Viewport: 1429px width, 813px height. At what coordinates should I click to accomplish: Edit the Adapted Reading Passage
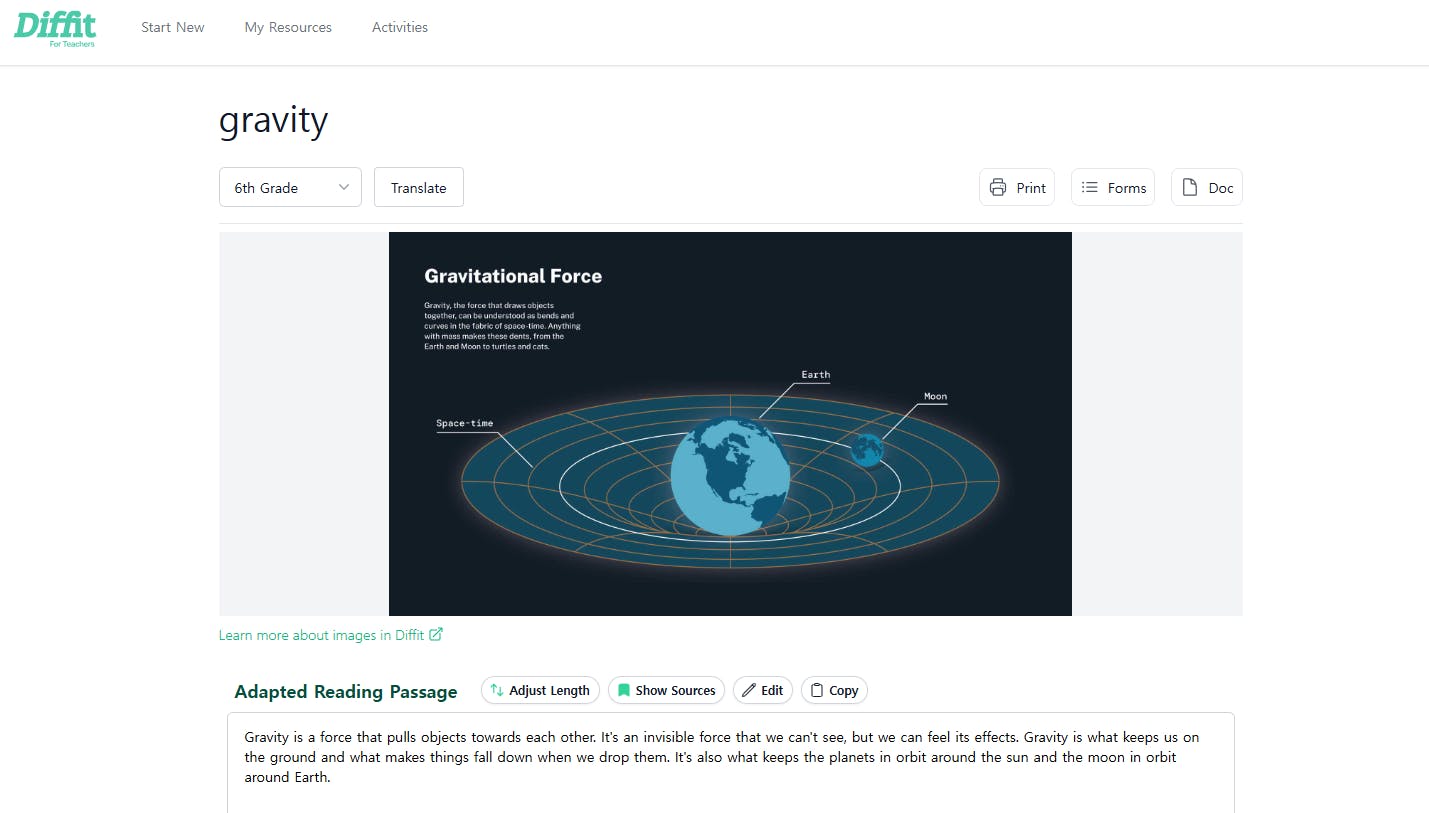(763, 690)
